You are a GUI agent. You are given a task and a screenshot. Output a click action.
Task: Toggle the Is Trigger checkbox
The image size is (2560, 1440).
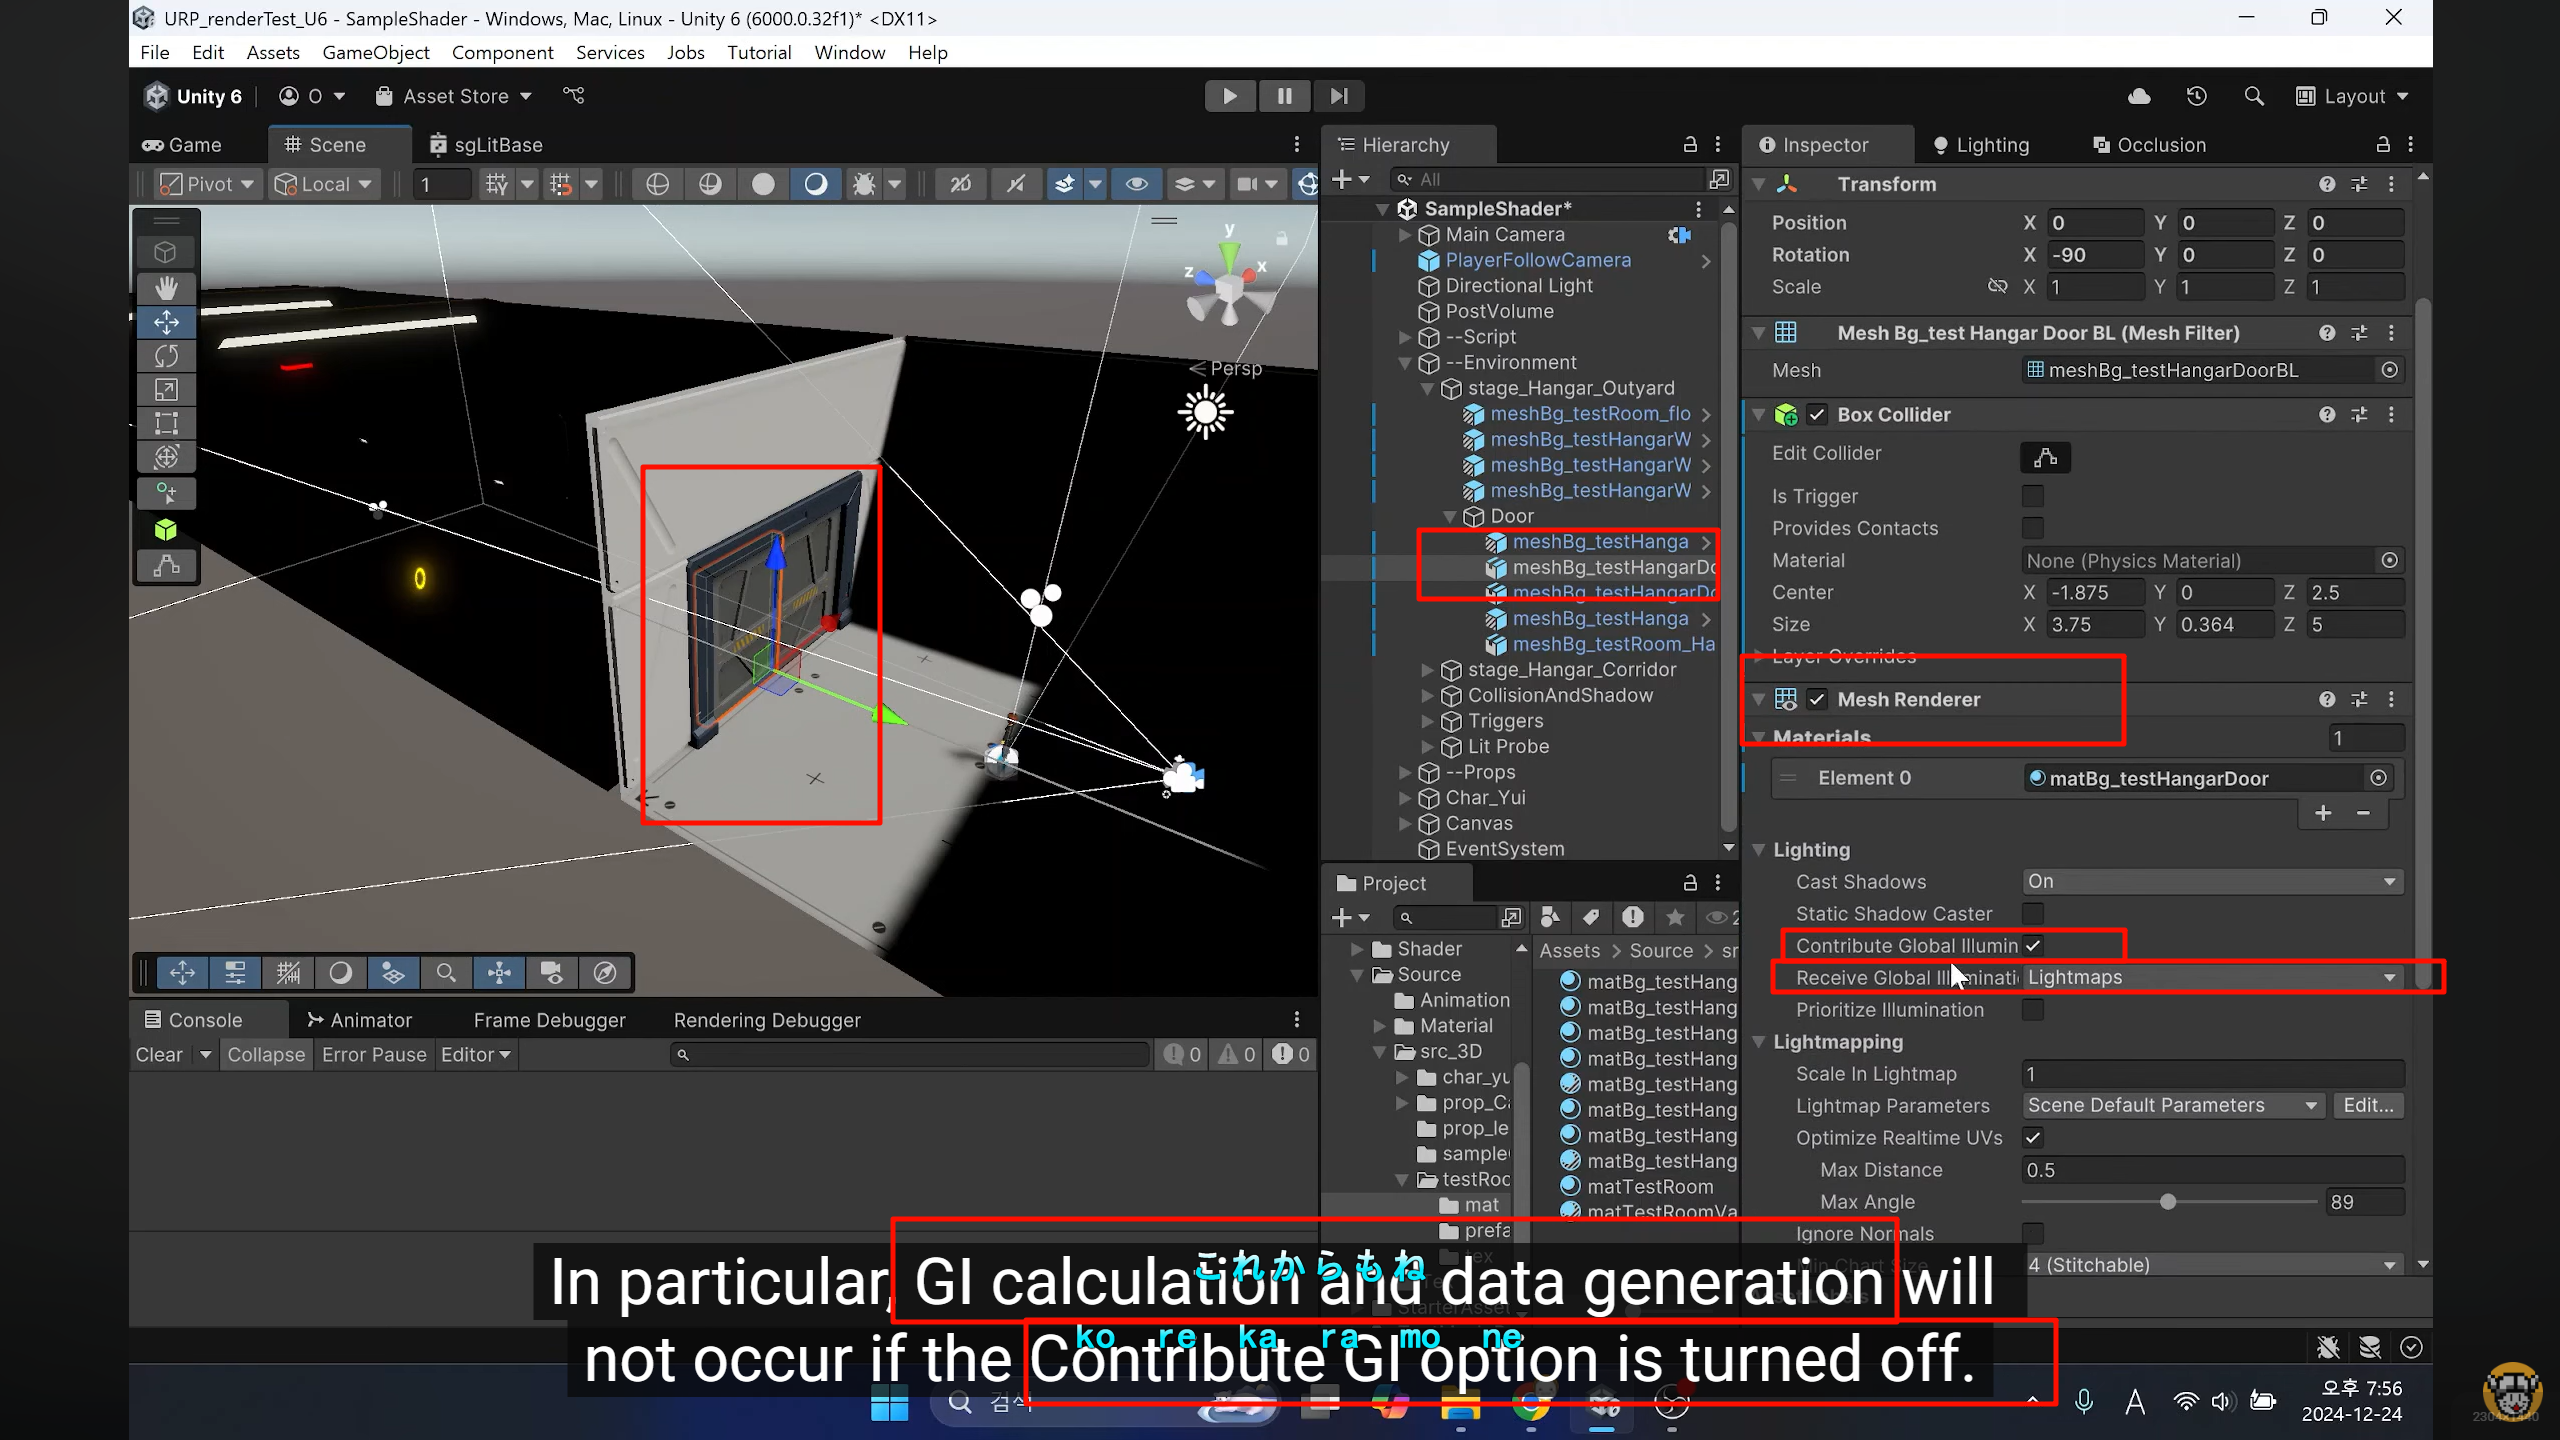(2033, 496)
